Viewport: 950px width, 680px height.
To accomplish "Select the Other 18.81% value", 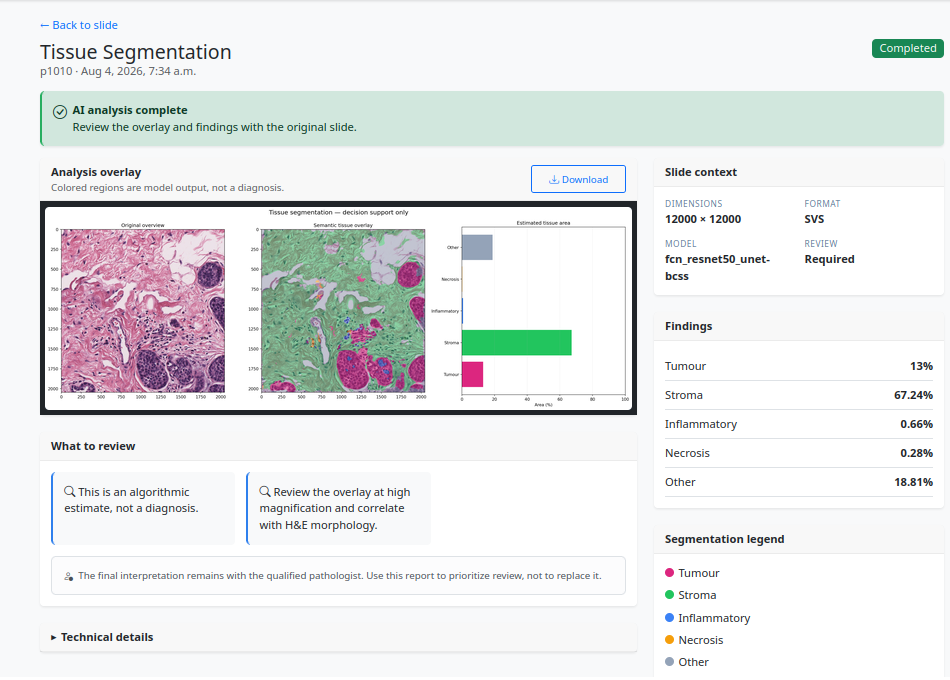I will (913, 482).
